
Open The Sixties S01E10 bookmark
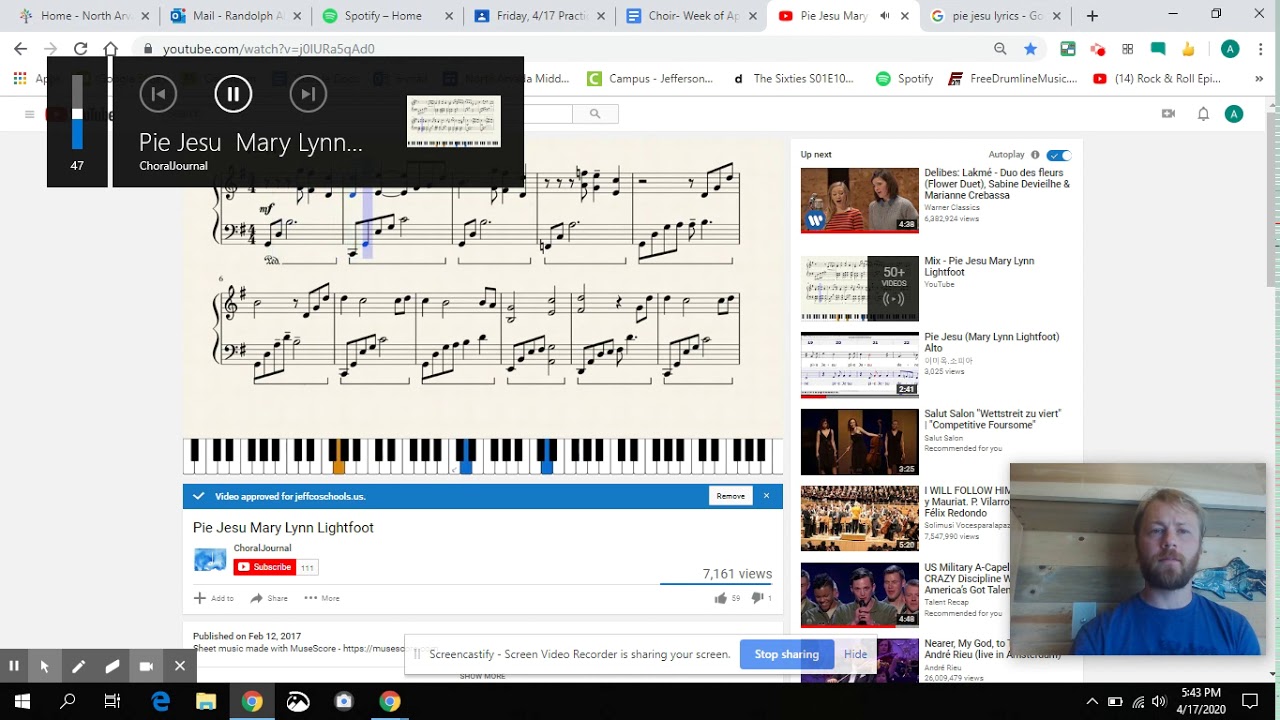(795, 79)
